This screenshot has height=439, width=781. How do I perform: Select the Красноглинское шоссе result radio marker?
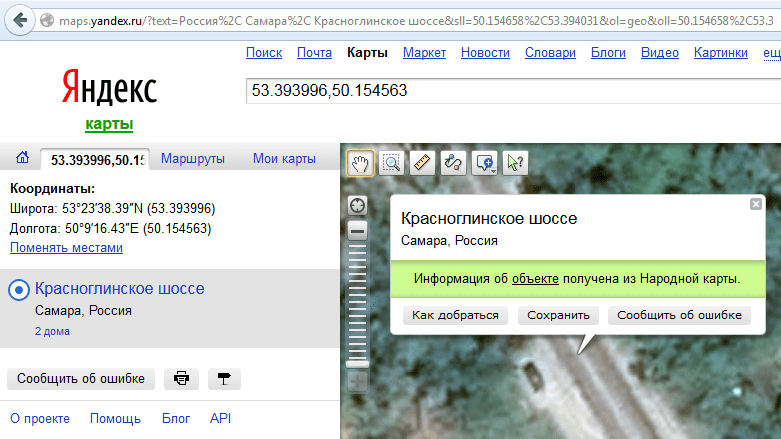(x=18, y=290)
